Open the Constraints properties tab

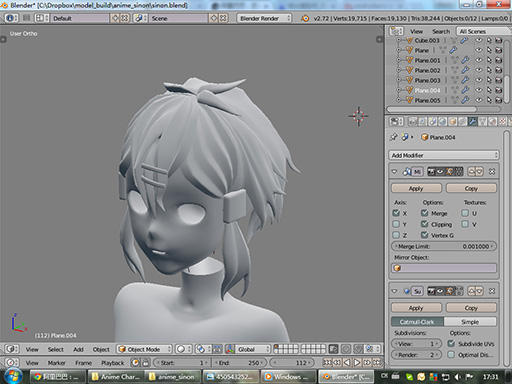click(462, 122)
